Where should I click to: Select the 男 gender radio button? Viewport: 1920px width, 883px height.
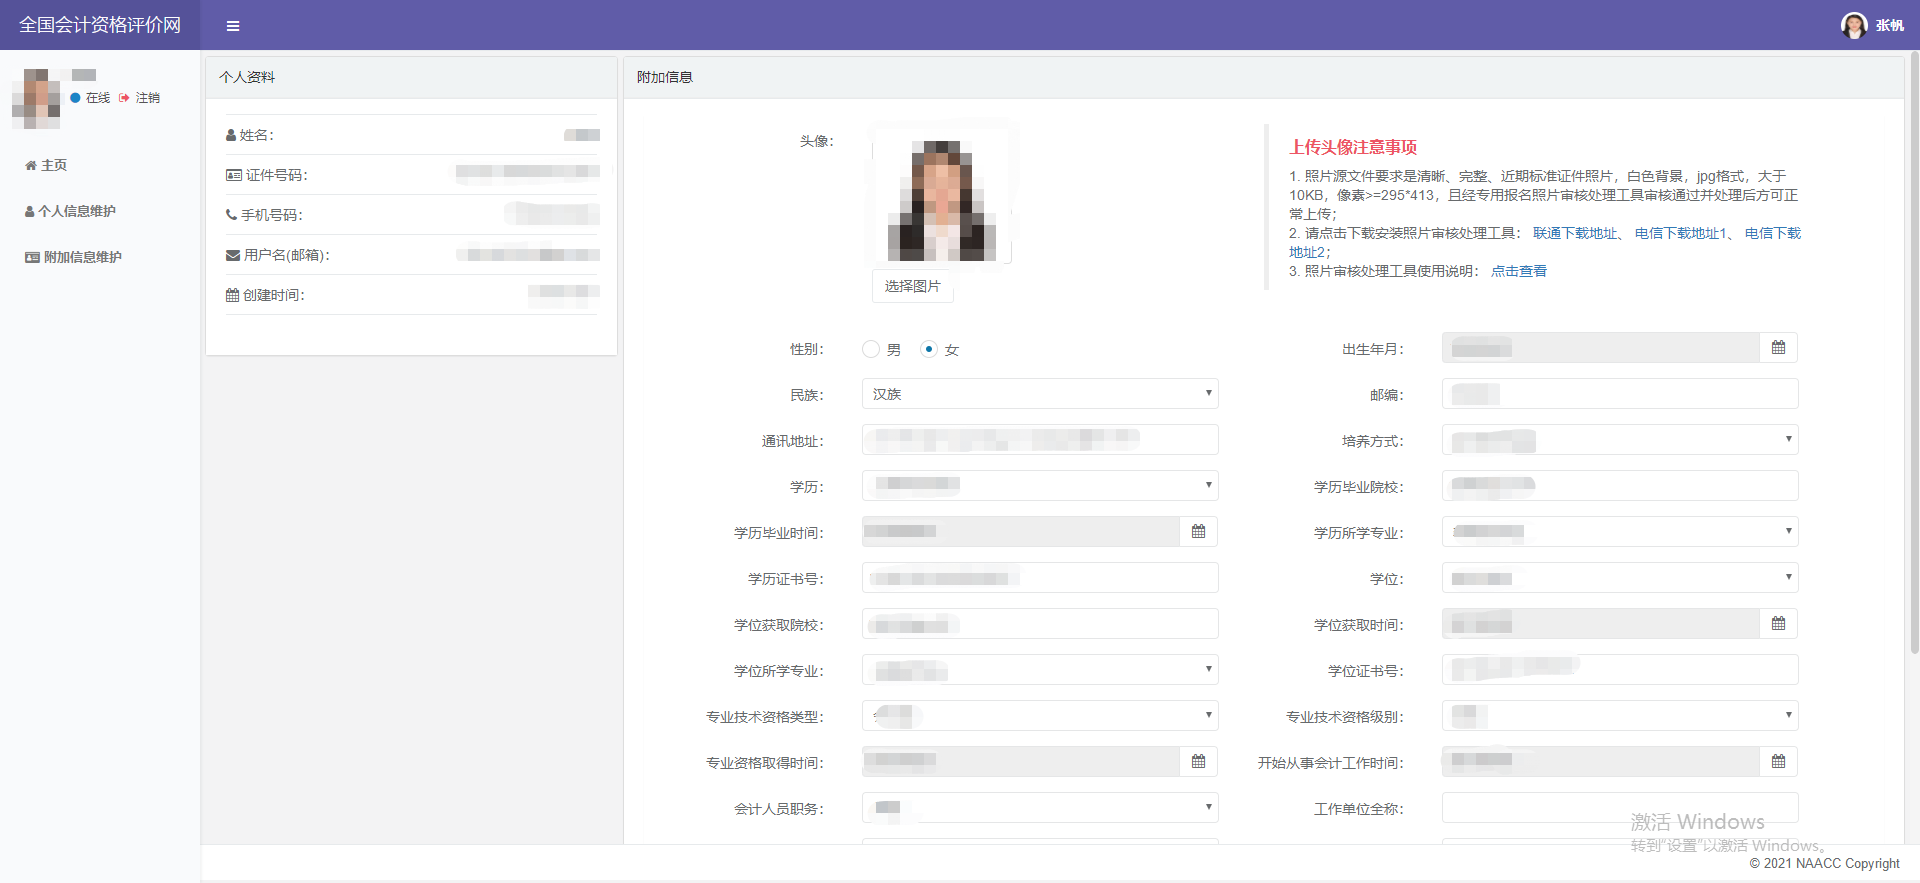tap(871, 349)
